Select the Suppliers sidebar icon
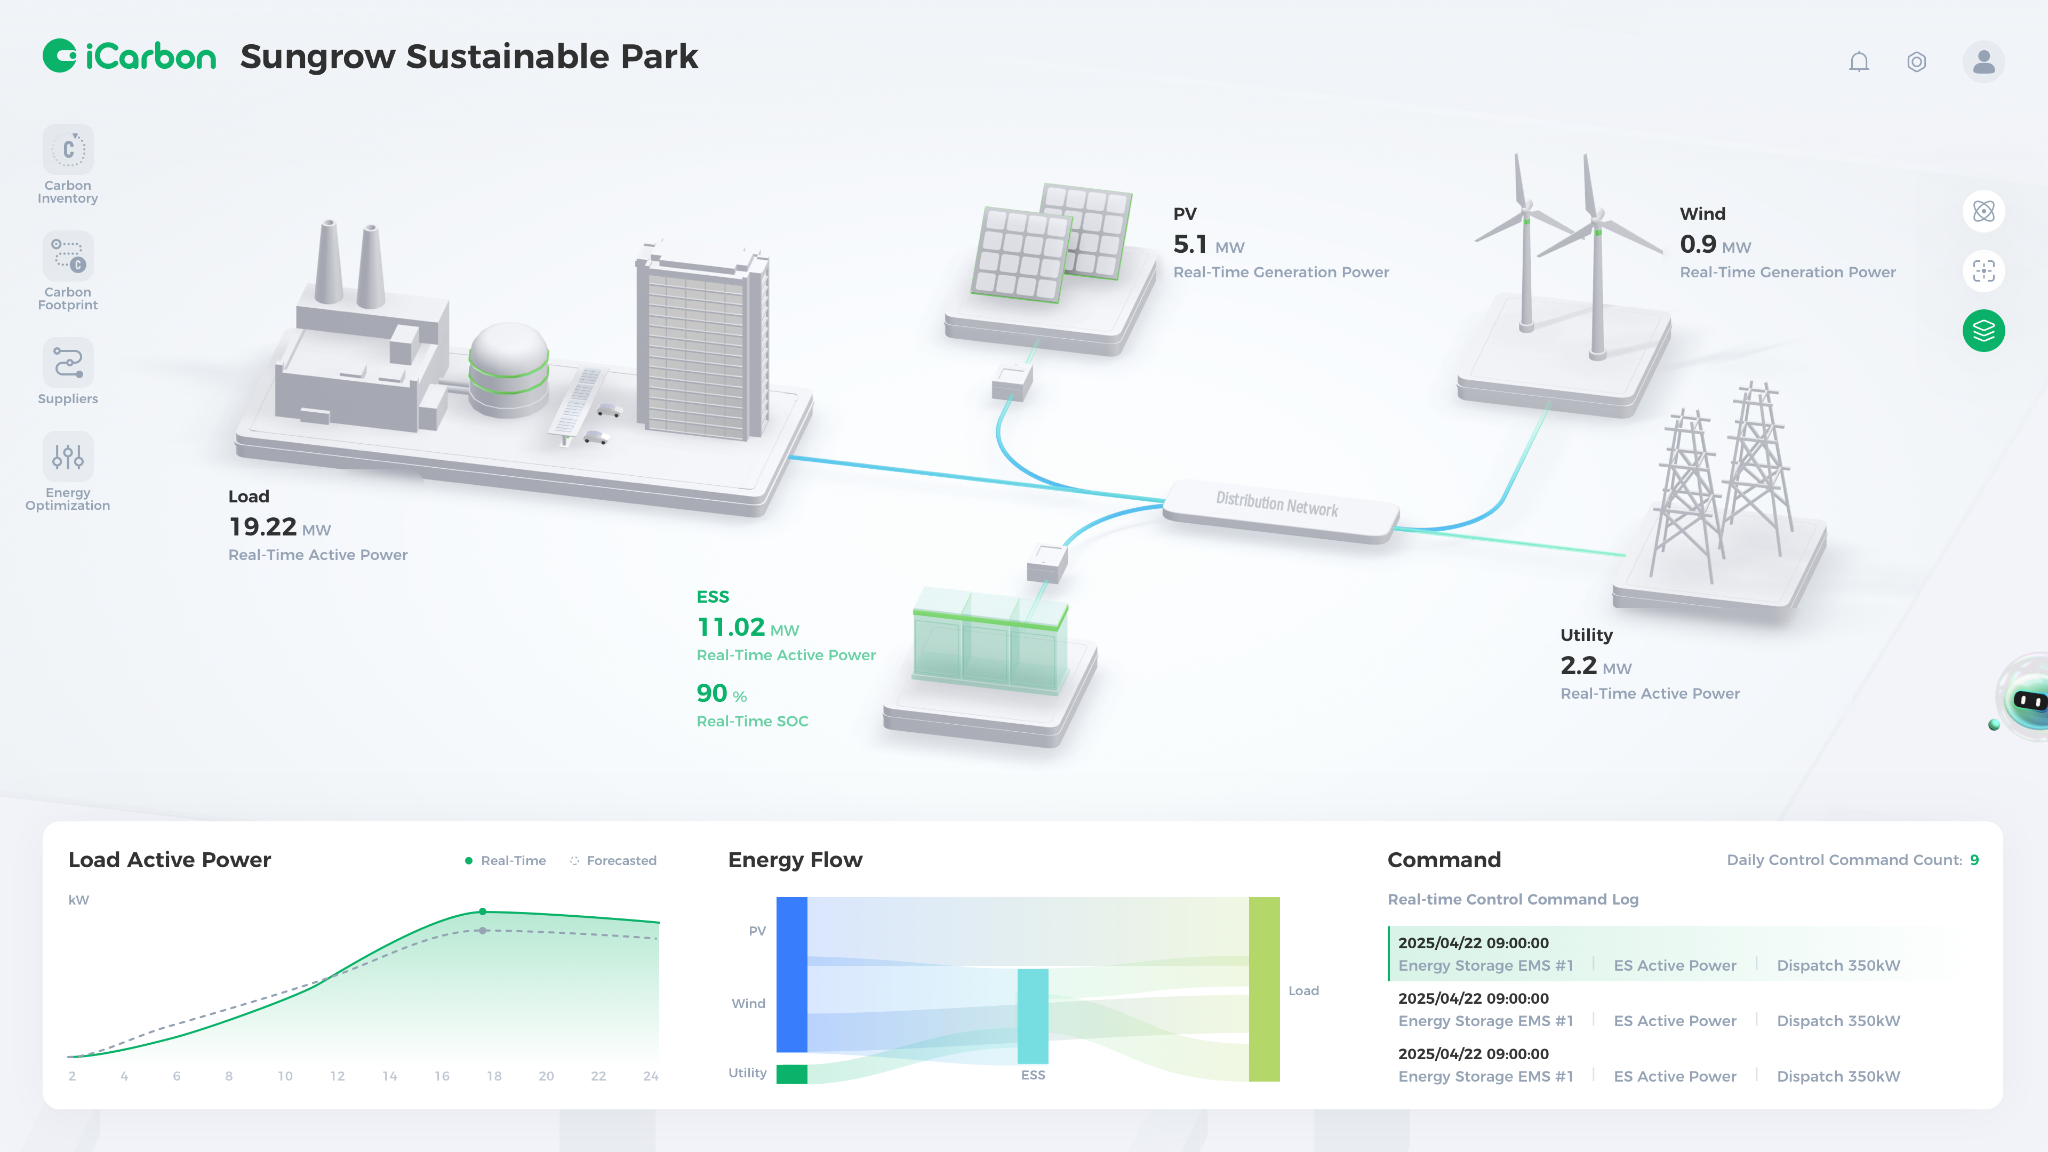Image resolution: width=2048 pixels, height=1152 pixels. coord(68,362)
